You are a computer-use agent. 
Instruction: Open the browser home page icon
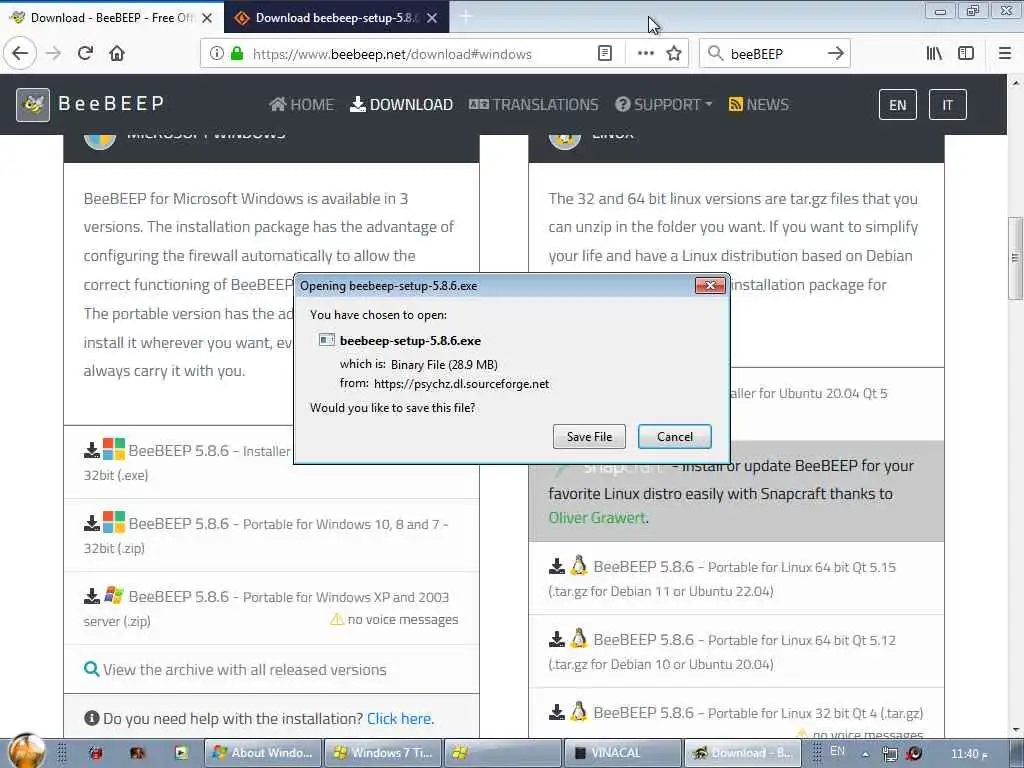coord(117,53)
